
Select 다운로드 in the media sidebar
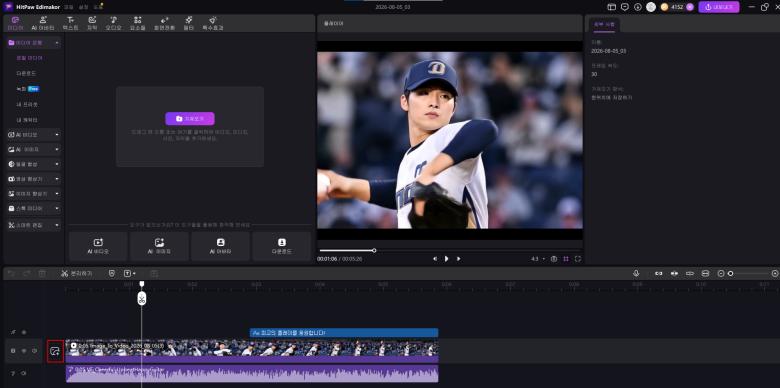tap(26, 74)
